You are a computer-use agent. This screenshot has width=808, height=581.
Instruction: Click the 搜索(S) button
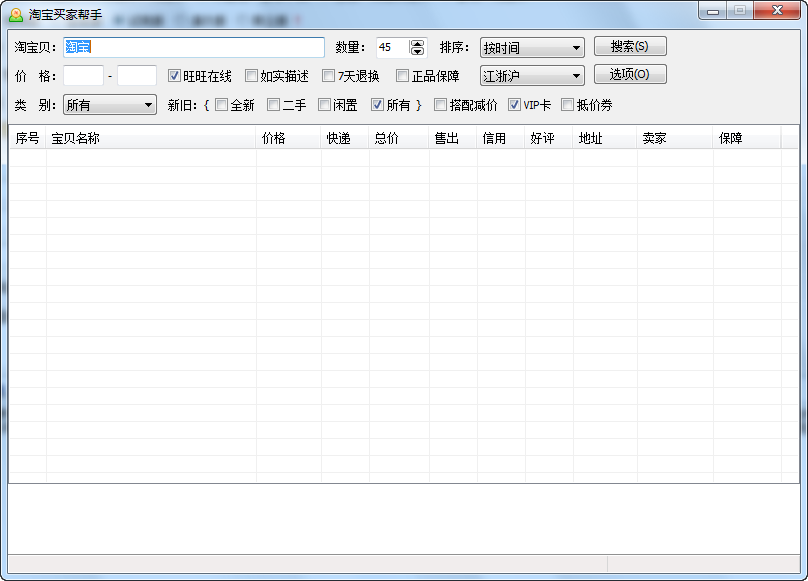click(630, 46)
